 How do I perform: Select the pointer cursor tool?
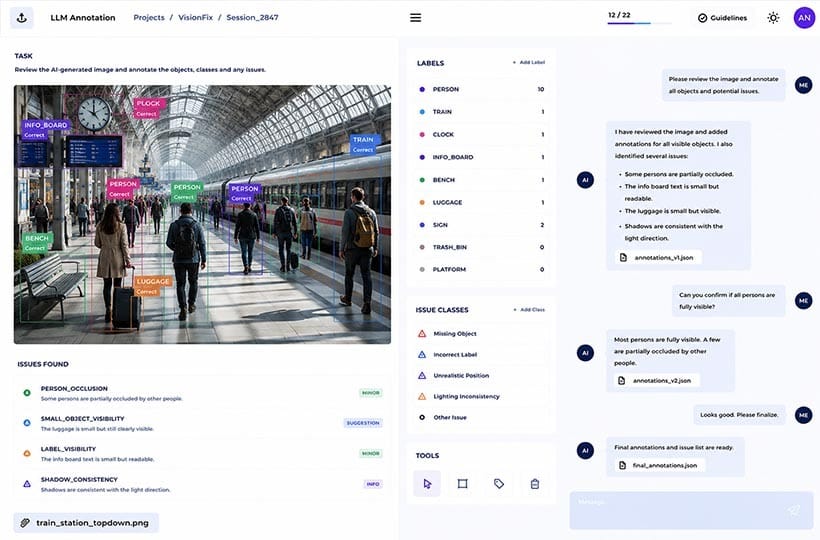click(x=427, y=484)
